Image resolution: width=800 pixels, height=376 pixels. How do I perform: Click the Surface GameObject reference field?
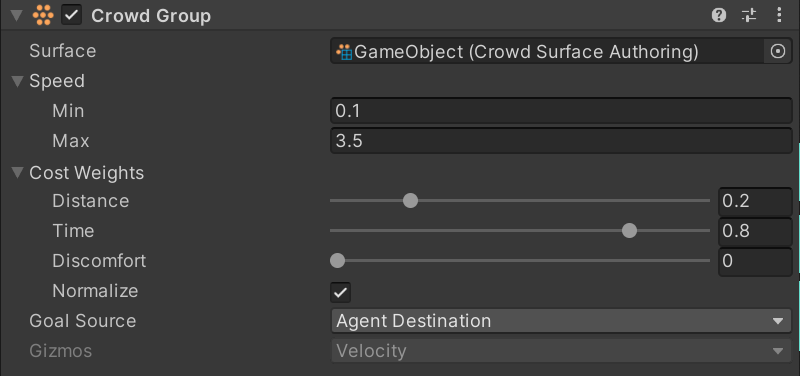[547, 51]
